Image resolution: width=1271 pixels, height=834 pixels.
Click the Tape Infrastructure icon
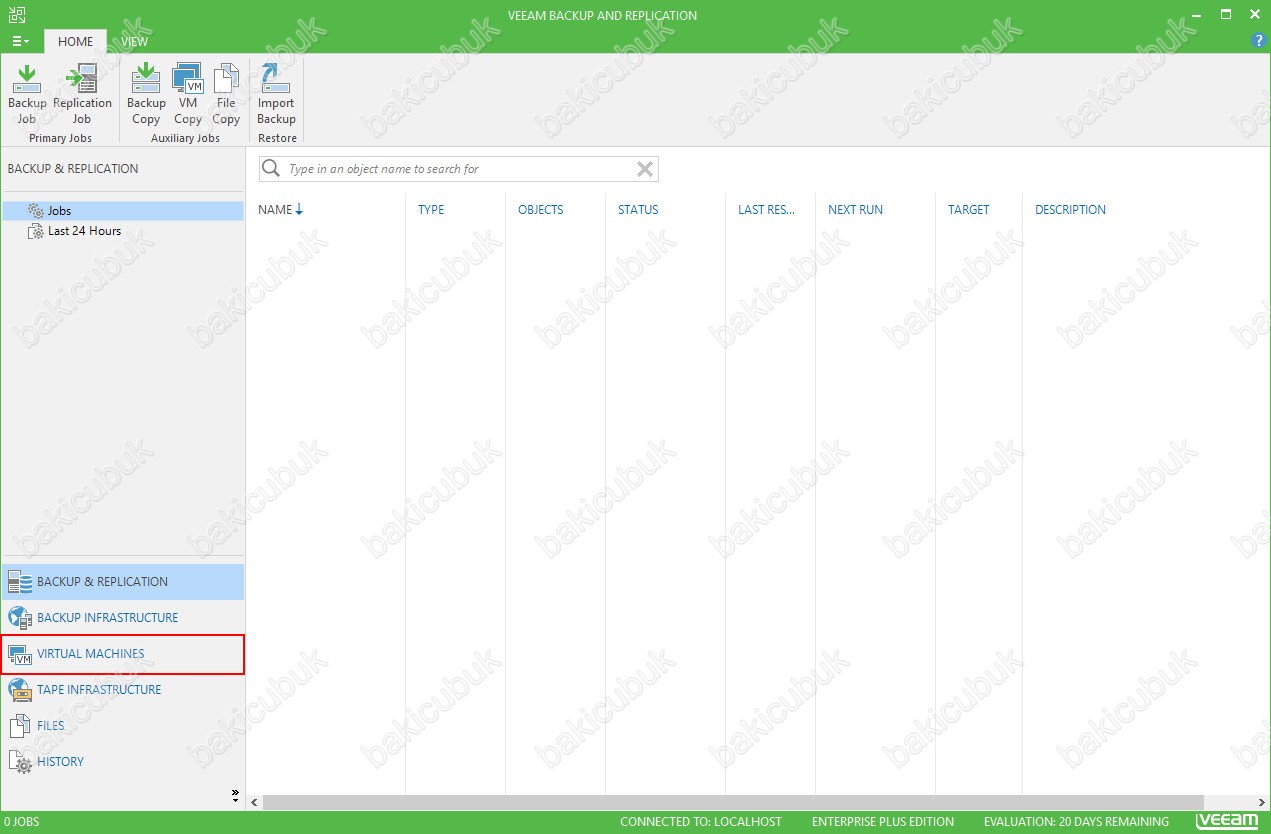[20, 690]
